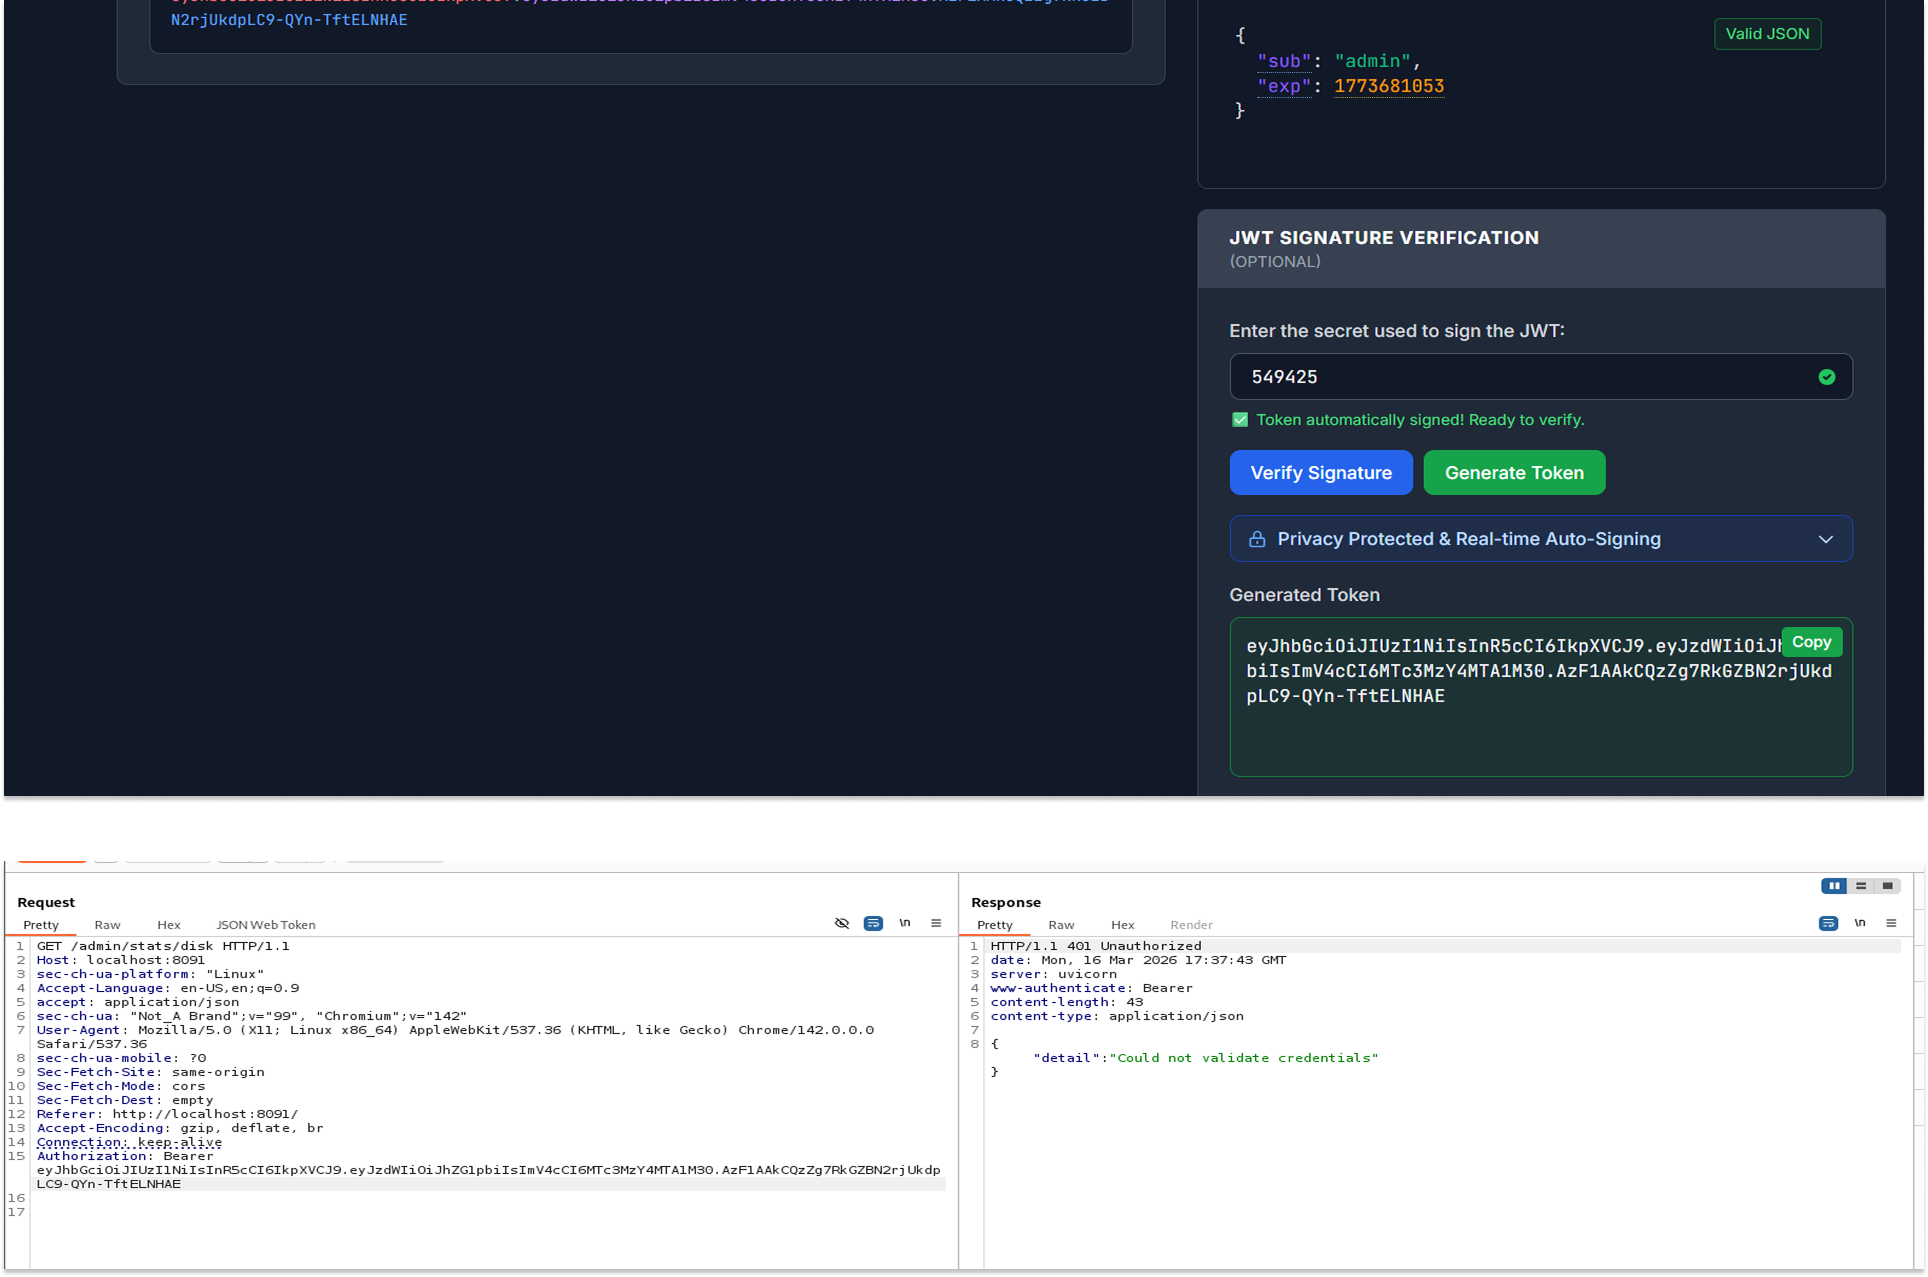This screenshot has height=1277, width=1928.
Task: Toggle the hidden characters eye icon in Request editor
Action: [841, 923]
